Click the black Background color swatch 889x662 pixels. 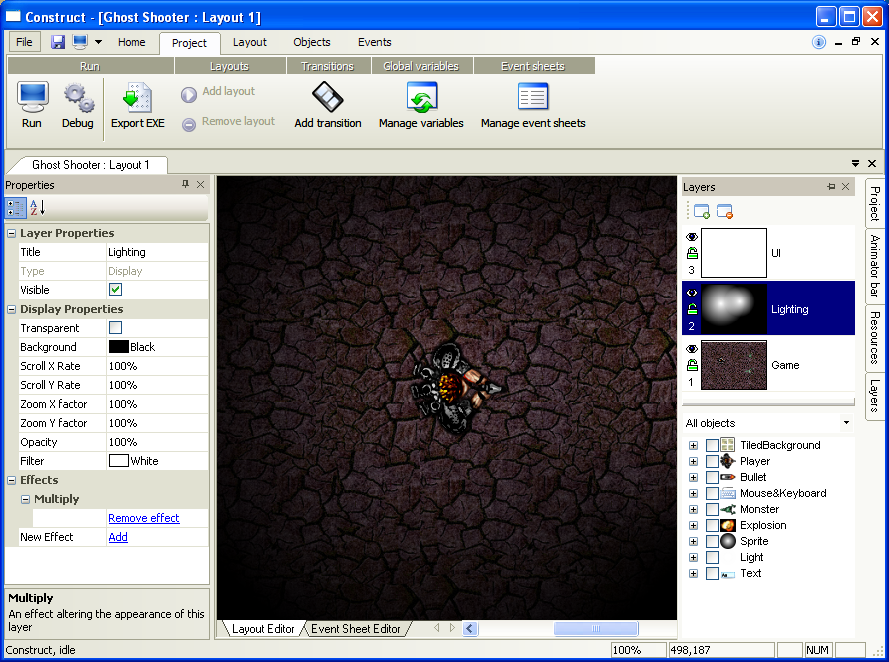point(118,347)
